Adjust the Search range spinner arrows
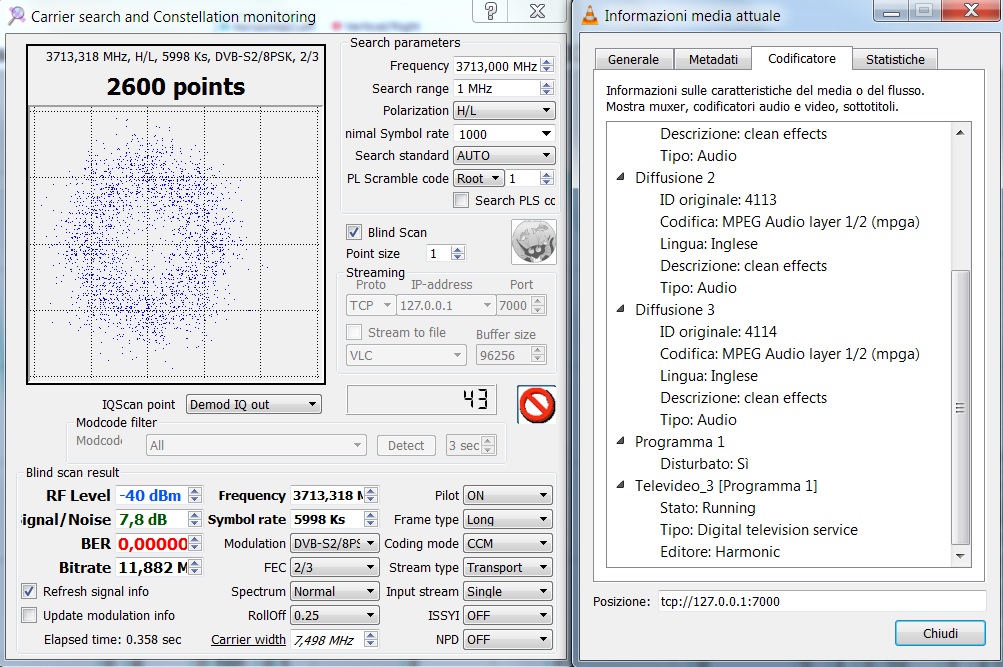The height and width of the screenshot is (667, 1003). (x=547, y=88)
